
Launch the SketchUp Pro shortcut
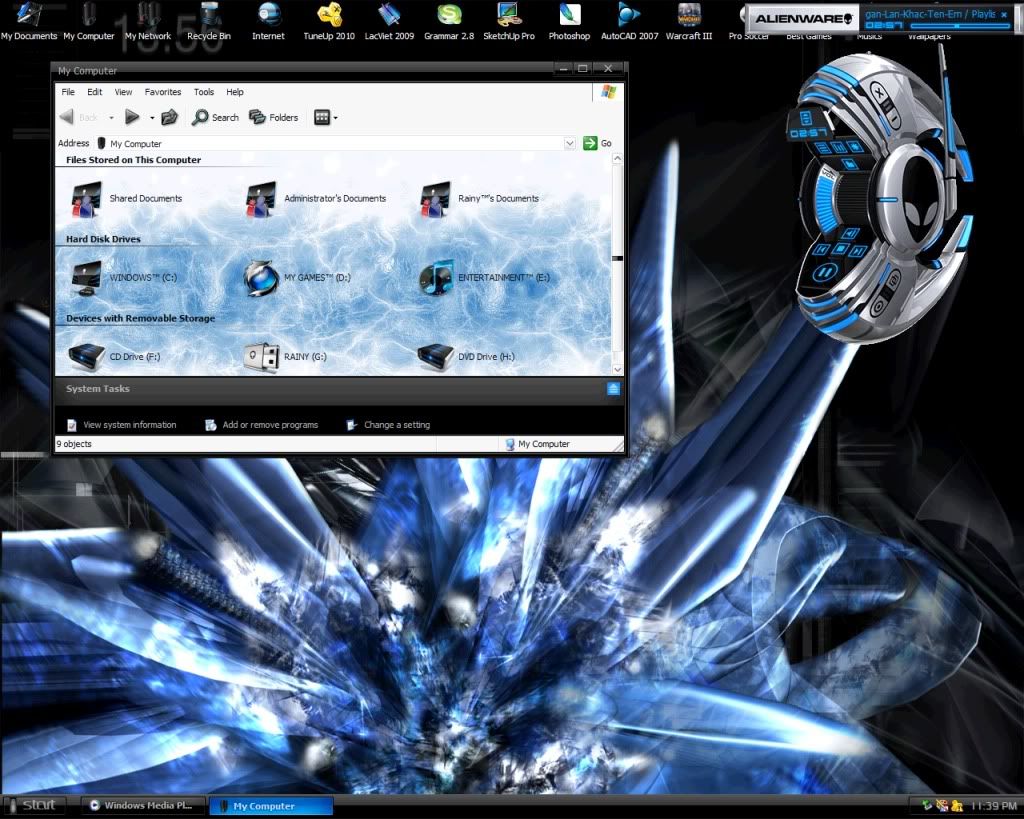pos(509,21)
